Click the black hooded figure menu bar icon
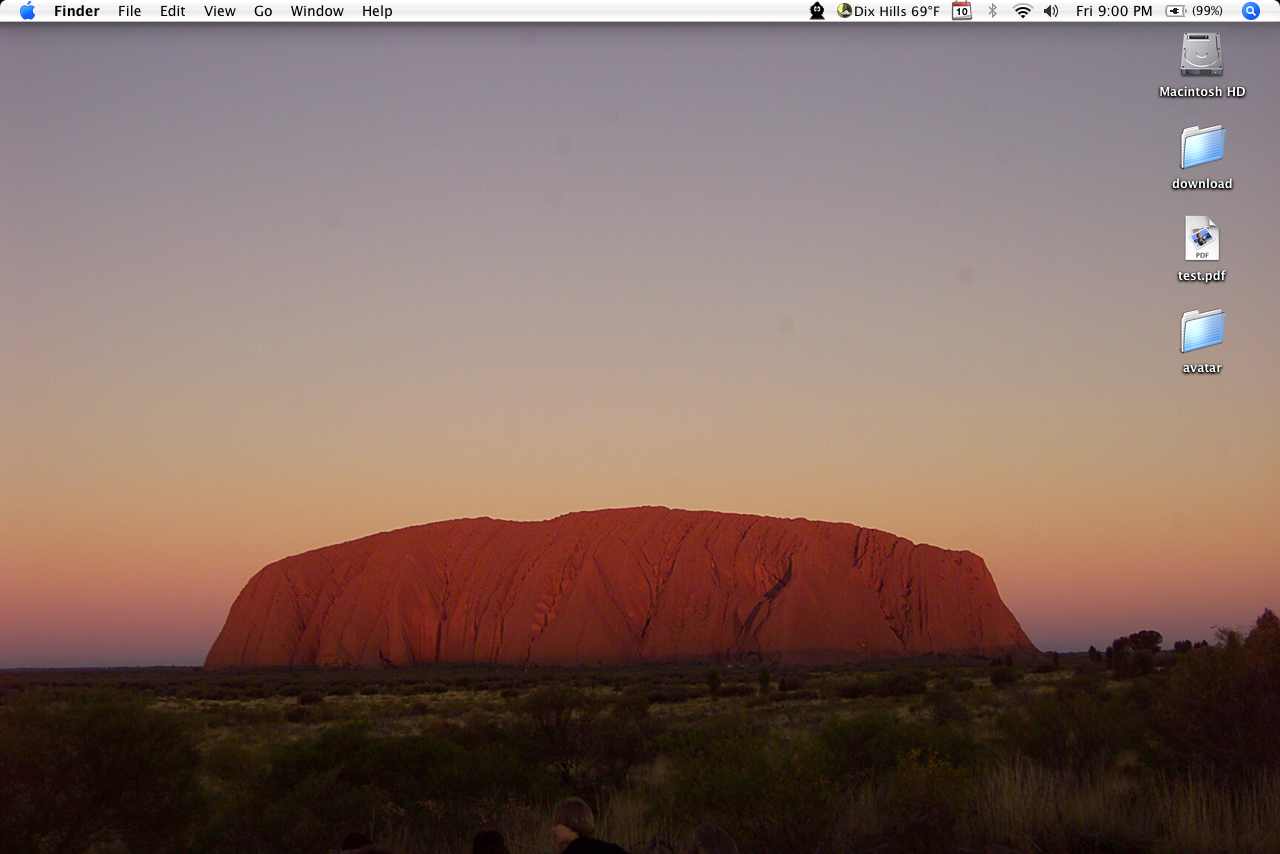This screenshot has width=1280, height=854. tap(817, 11)
